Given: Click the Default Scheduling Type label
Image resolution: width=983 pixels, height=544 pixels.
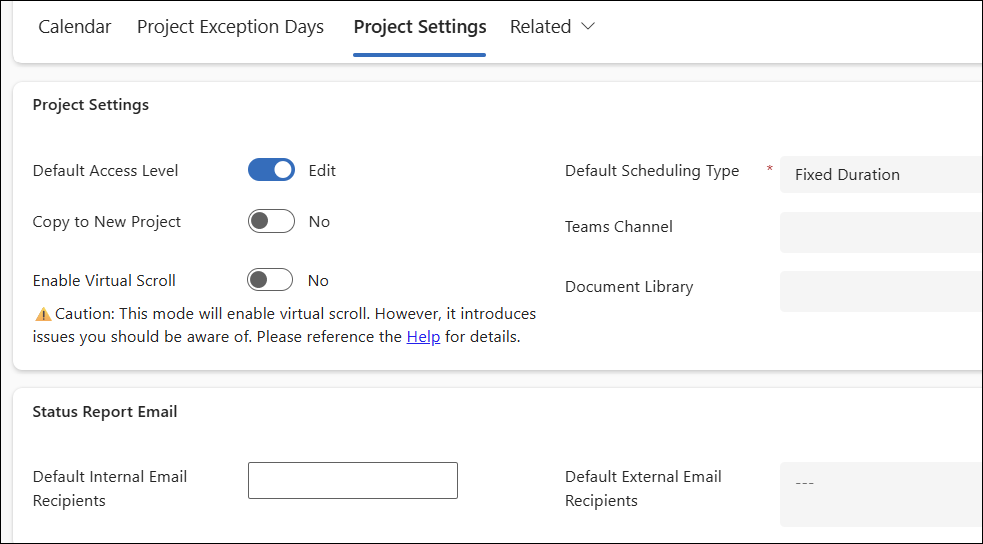Looking at the screenshot, I should point(652,171).
